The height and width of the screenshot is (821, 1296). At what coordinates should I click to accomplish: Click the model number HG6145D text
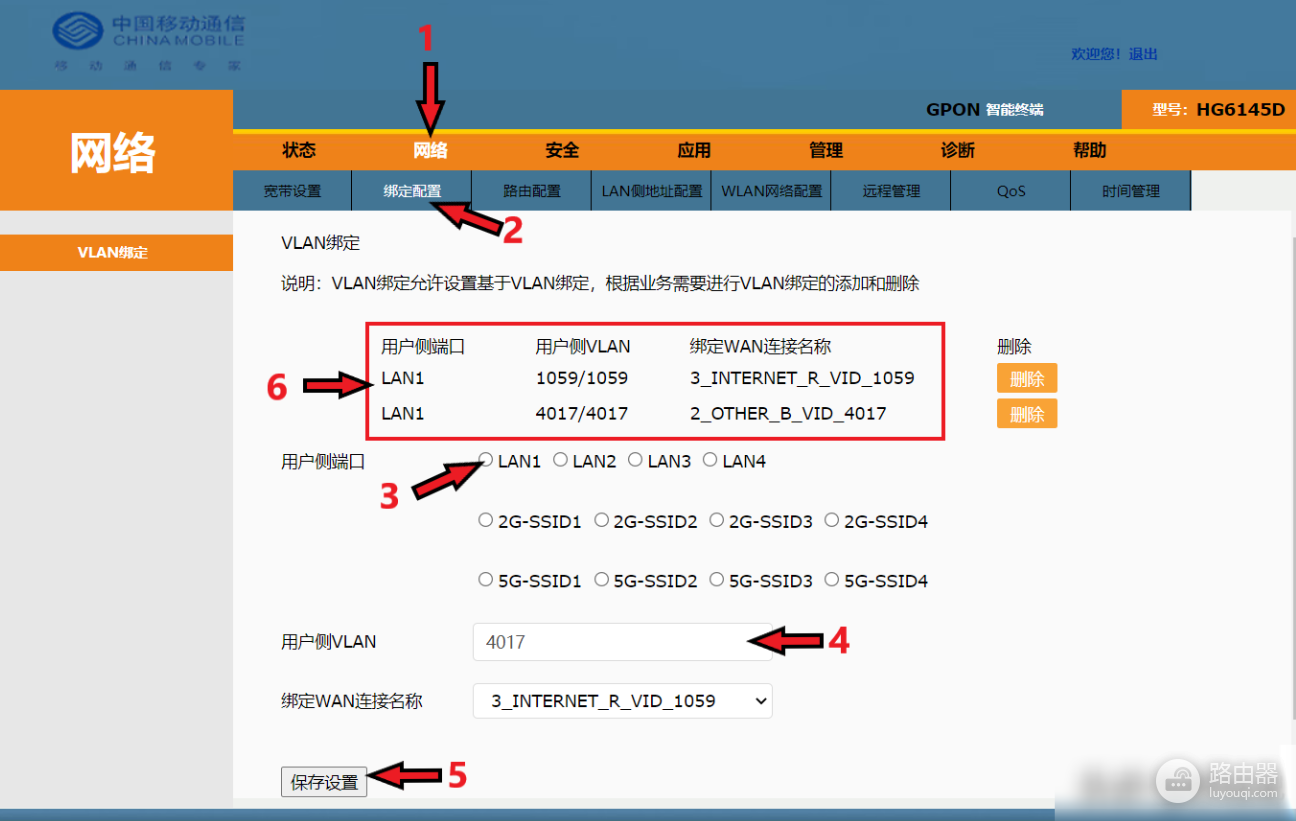pyautogui.click(x=1240, y=110)
